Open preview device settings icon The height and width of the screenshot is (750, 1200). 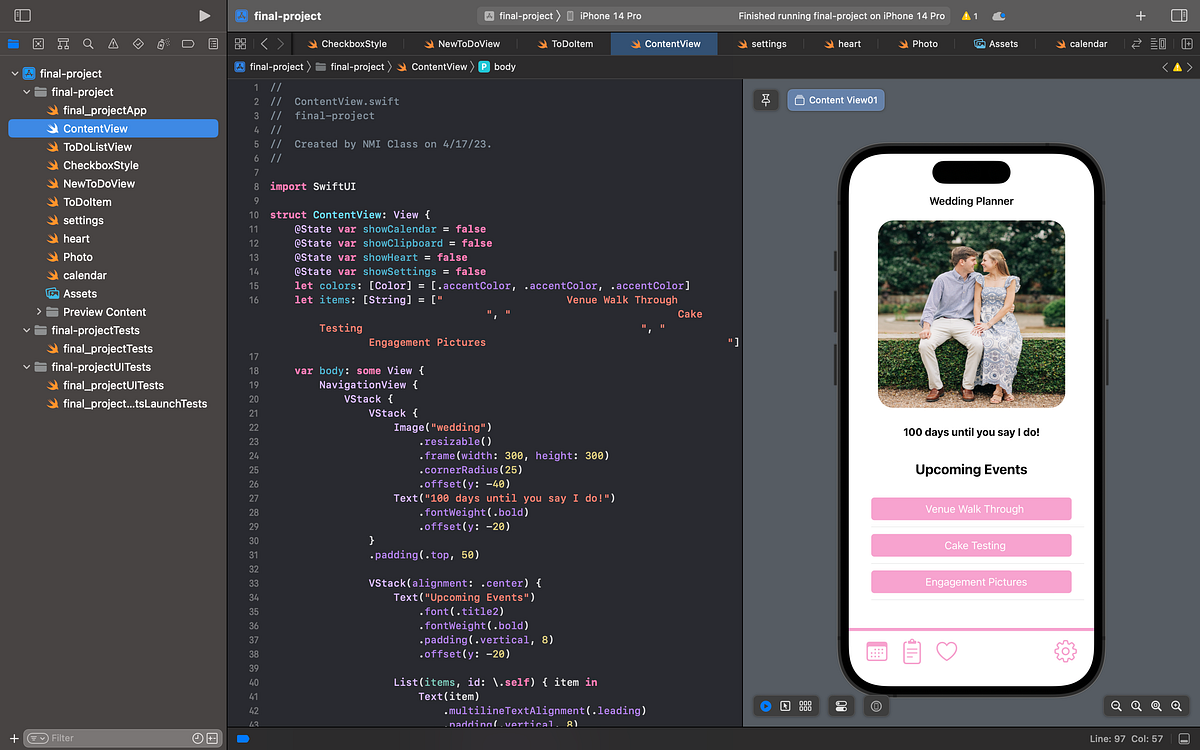[841, 706]
